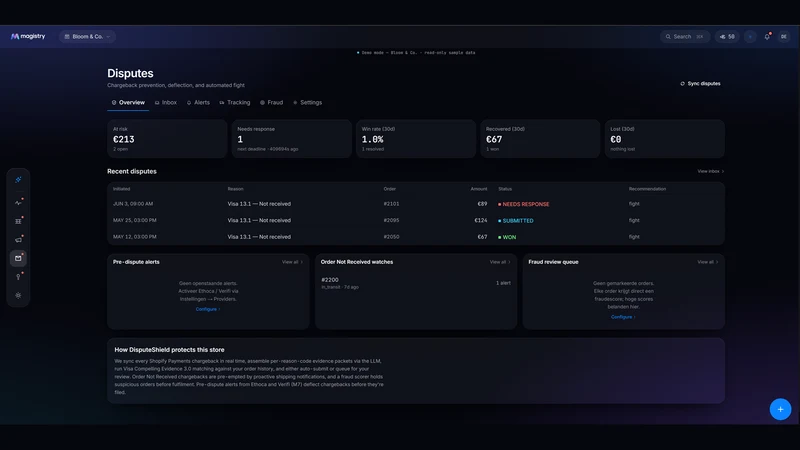Open the Settings tab
The image size is (800, 450).
tap(307, 103)
